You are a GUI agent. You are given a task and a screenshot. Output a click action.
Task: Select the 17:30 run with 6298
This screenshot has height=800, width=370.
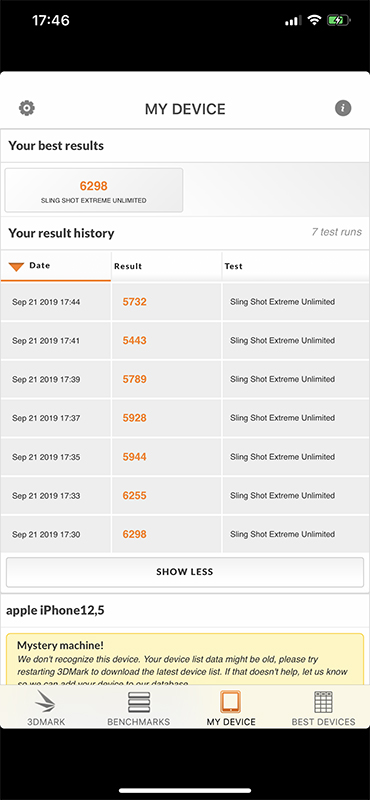tap(185, 535)
